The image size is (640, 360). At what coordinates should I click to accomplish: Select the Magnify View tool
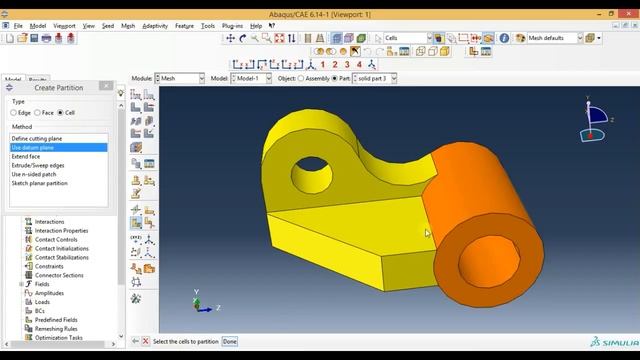pos(255,38)
